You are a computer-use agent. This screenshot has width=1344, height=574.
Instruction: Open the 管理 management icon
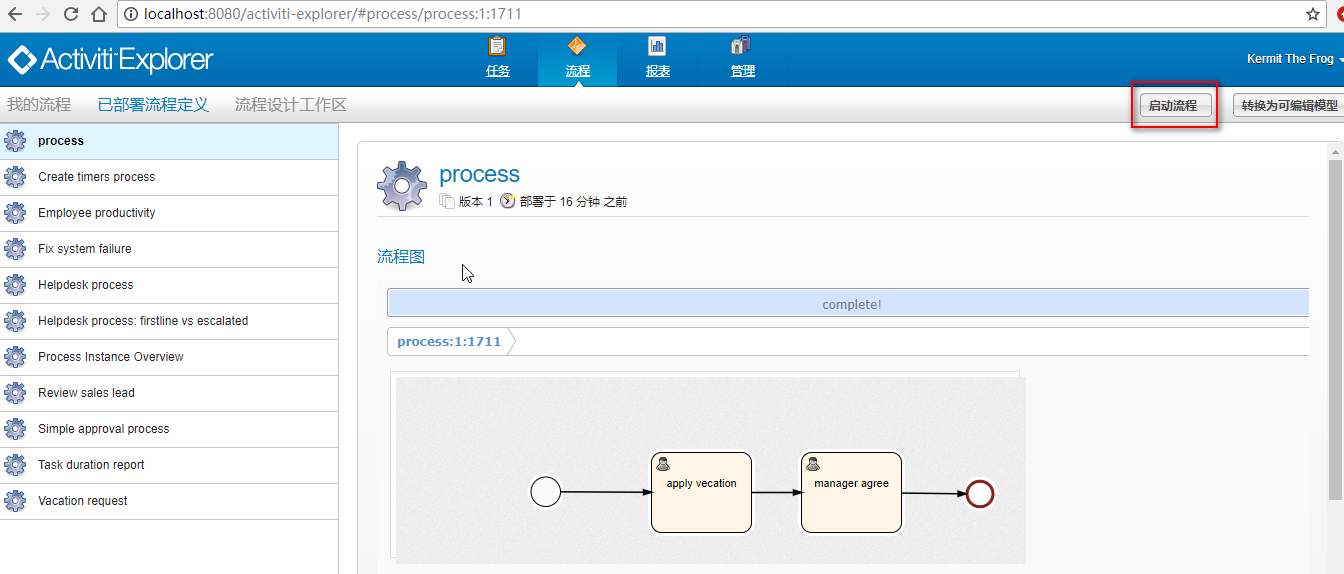coord(742,47)
